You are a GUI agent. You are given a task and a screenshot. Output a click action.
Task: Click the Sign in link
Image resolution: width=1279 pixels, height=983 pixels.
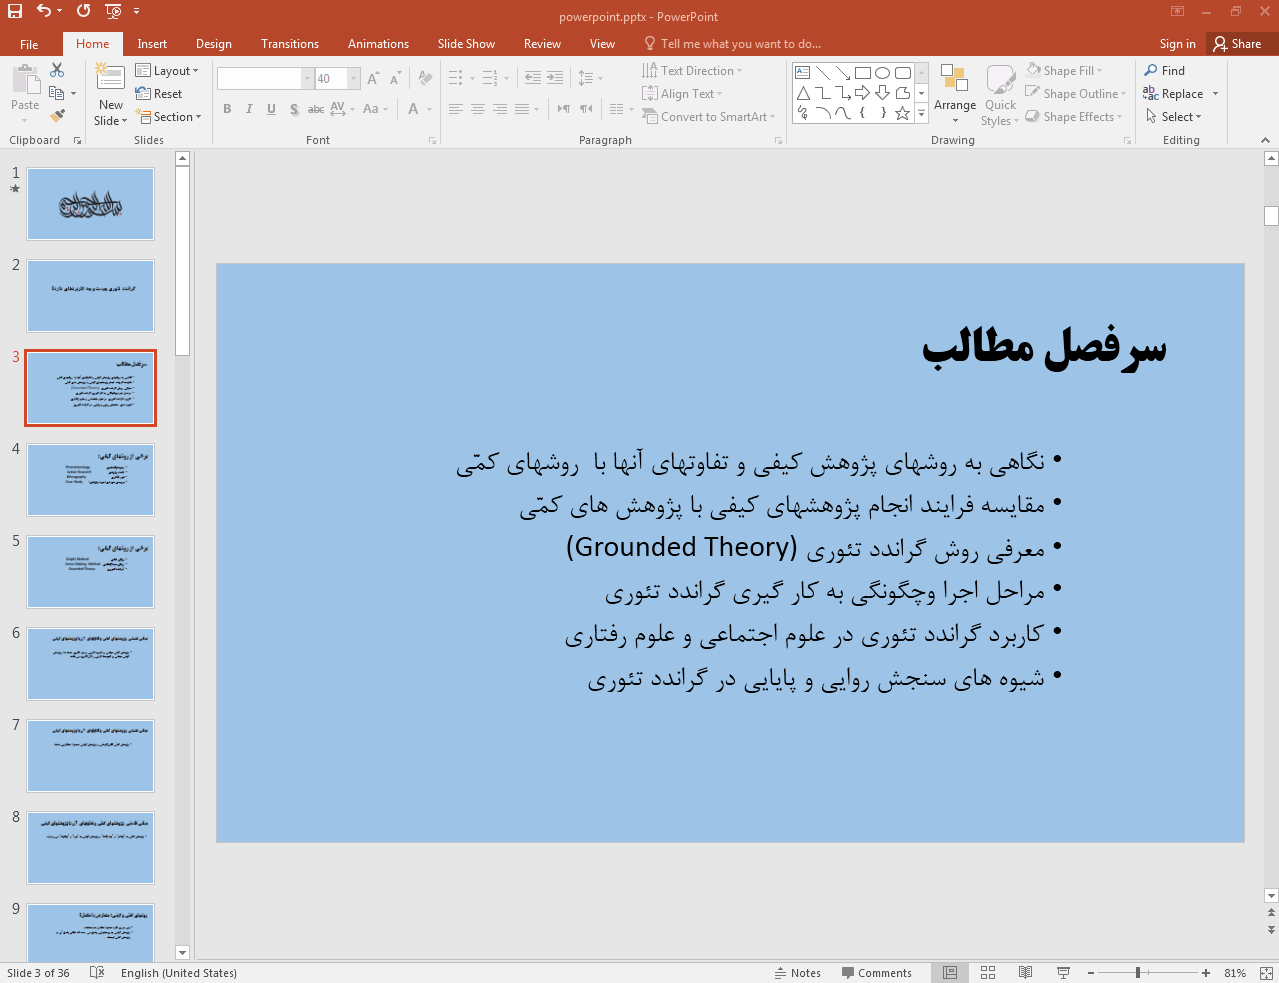click(x=1177, y=44)
